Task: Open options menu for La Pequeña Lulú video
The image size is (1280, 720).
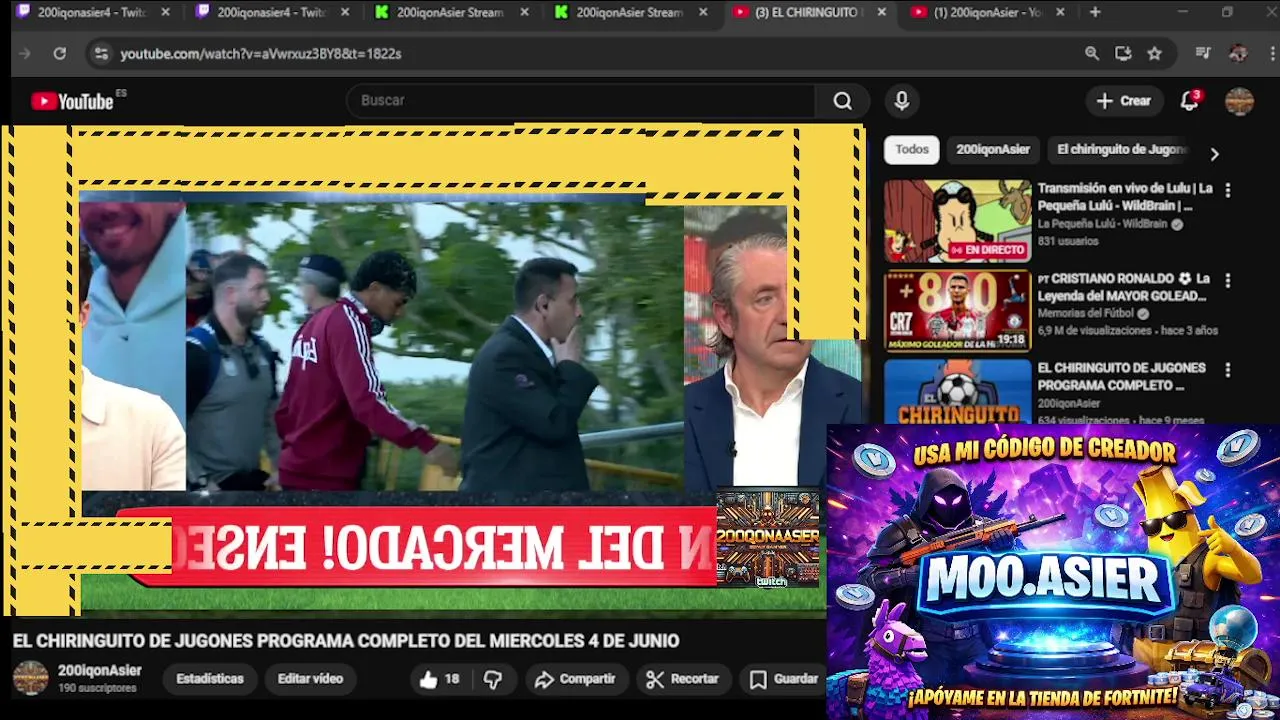Action: (x=1228, y=190)
